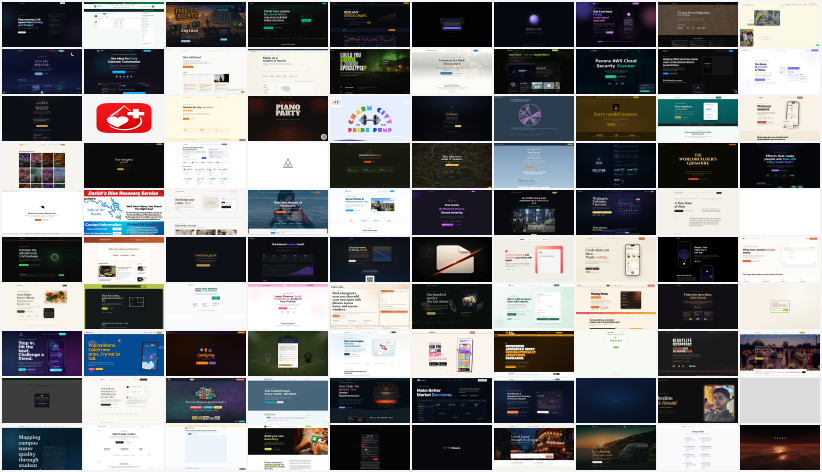Select the thumbnail with hands holding green device
822x472 pixels.
288,447
